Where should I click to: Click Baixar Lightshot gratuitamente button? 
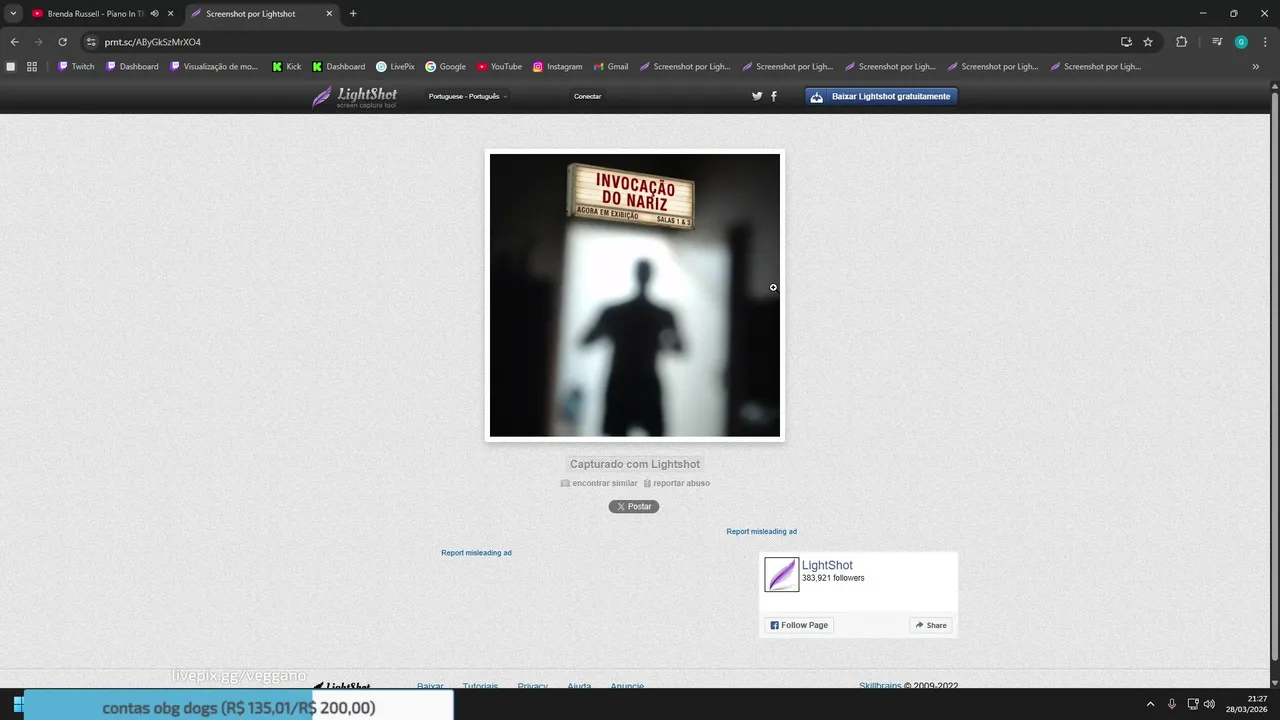(x=881, y=96)
